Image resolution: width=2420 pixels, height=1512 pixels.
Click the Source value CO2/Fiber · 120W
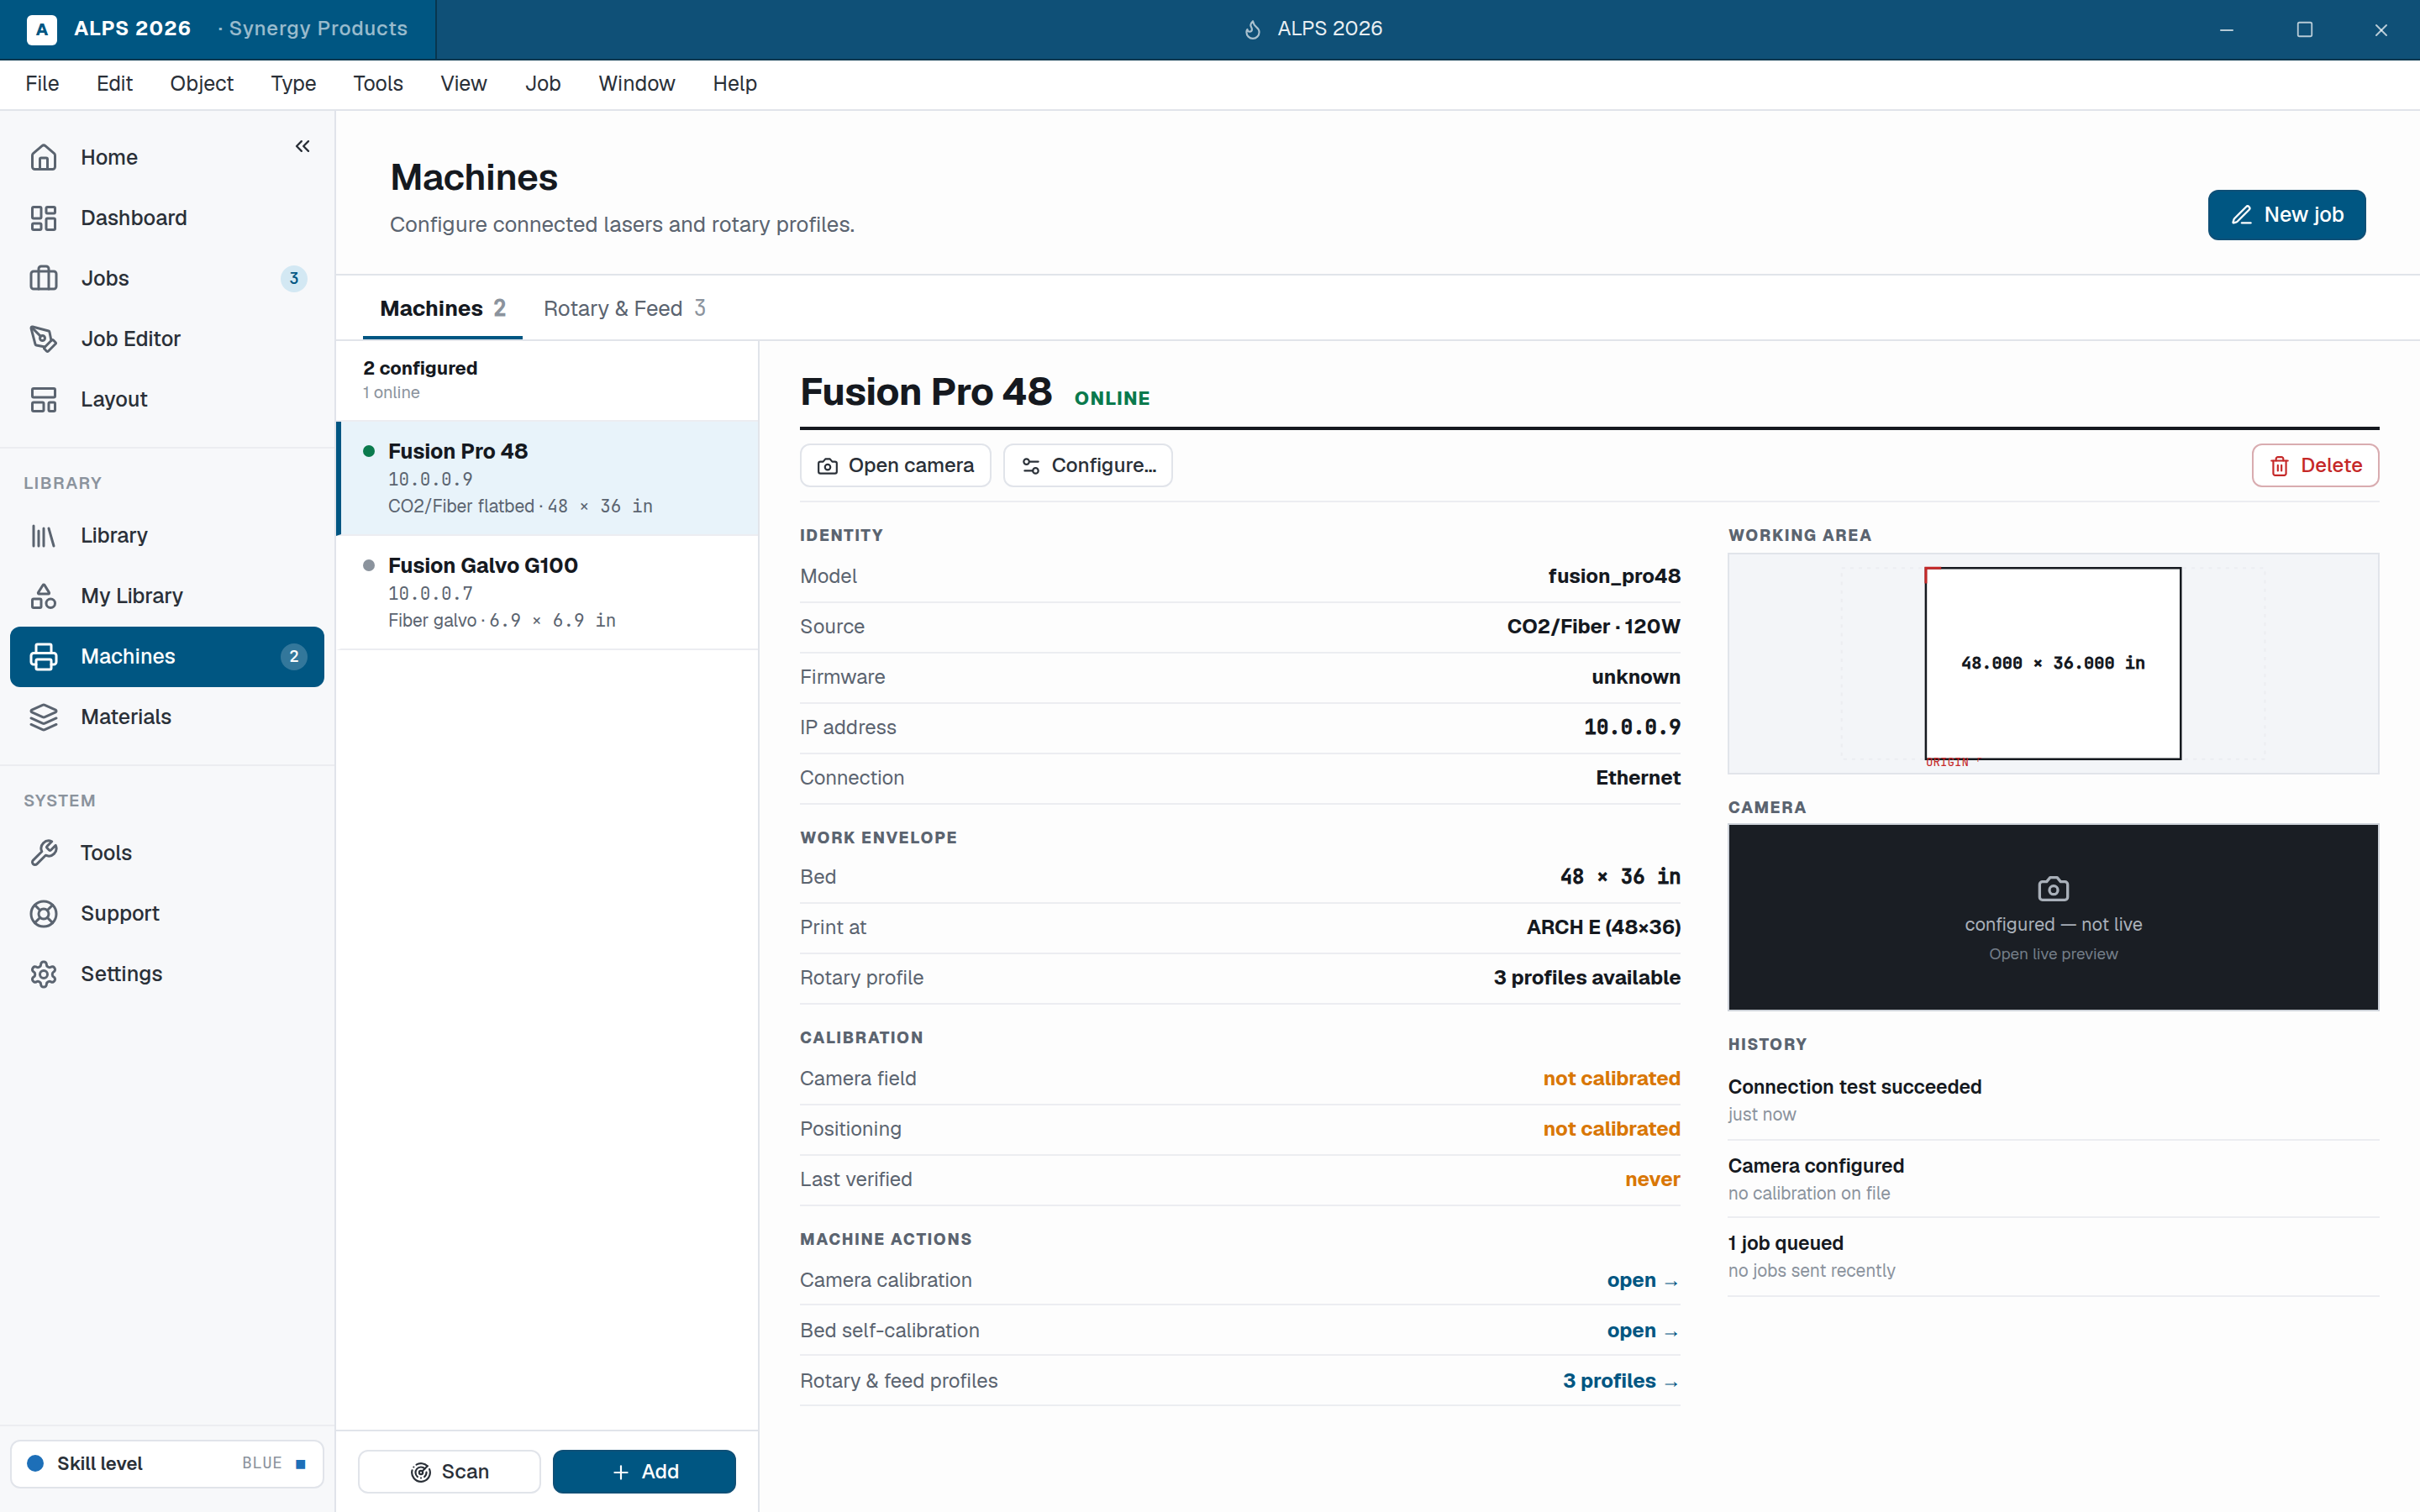pyautogui.click(x=1593, y=626)
